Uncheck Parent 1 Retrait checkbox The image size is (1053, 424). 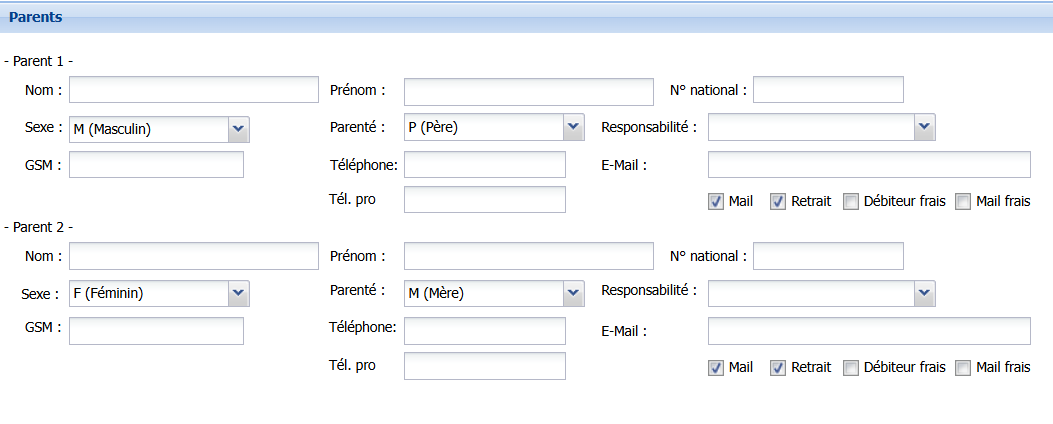point(778,202)
